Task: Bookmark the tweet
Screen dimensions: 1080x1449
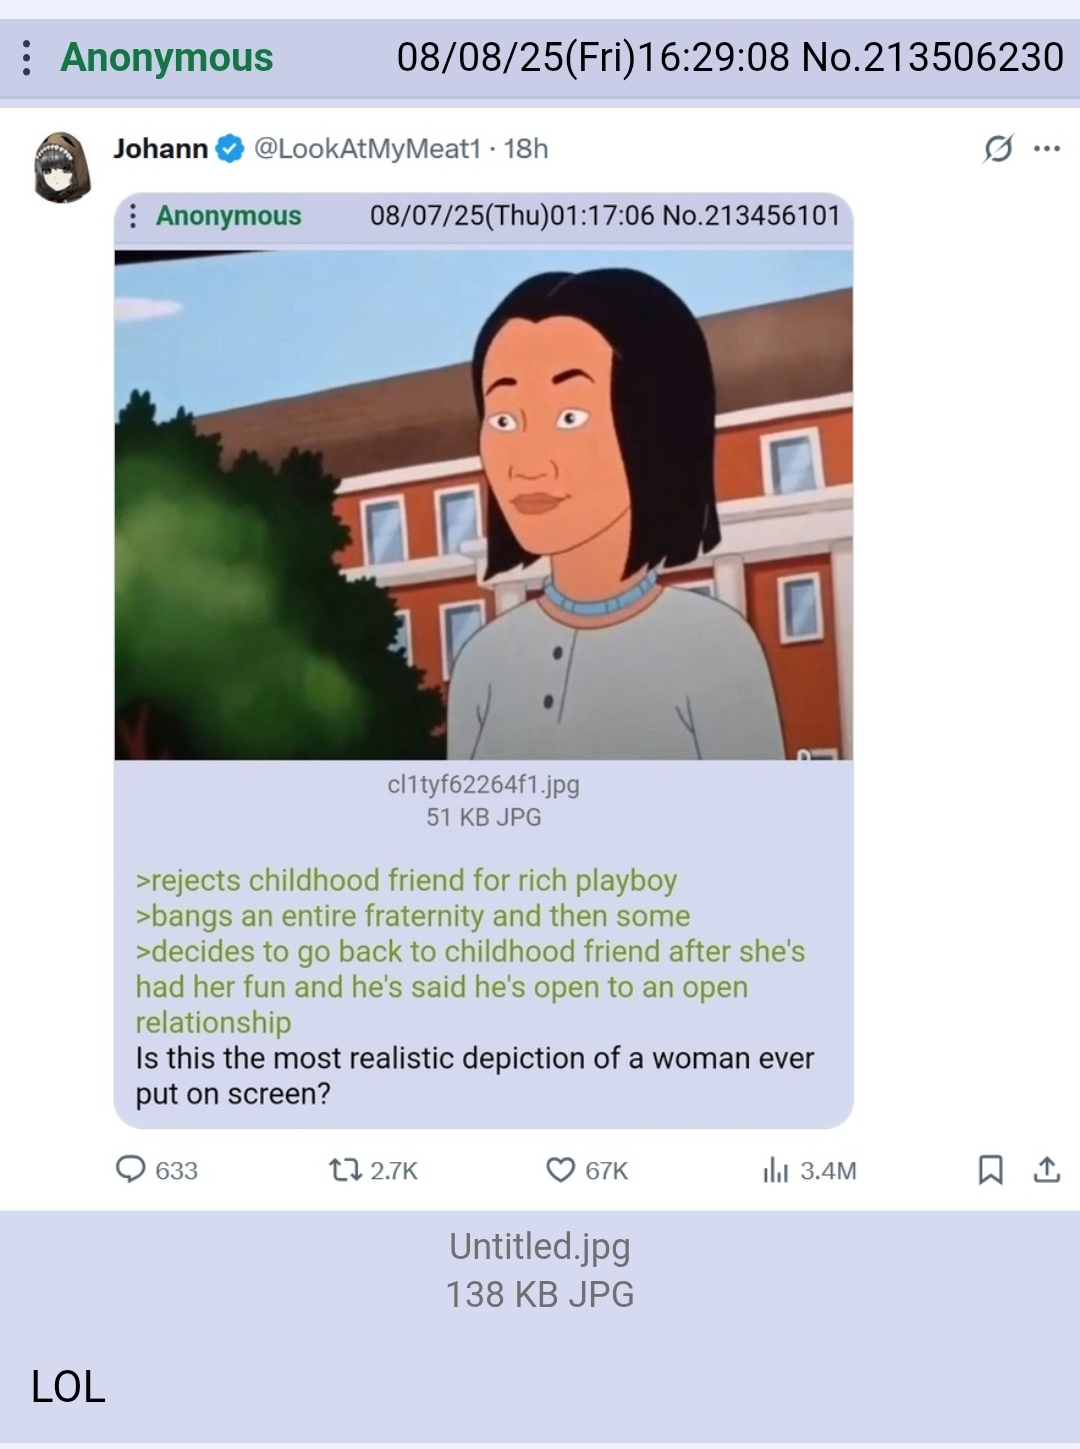Action: [990, 1169]
